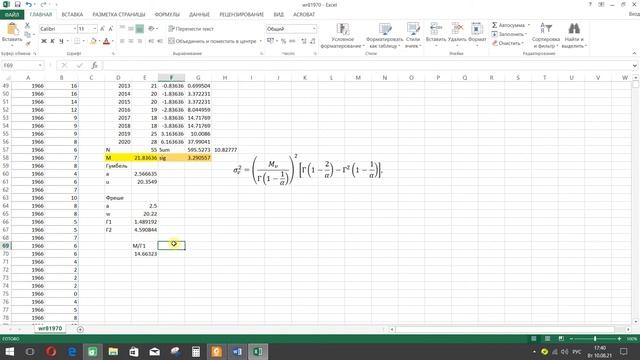Open Format as Table (Форматировать как таблицу)
The width and height of the screenshot is (640, 360).
pyautogui.click(x=384, y=36)
